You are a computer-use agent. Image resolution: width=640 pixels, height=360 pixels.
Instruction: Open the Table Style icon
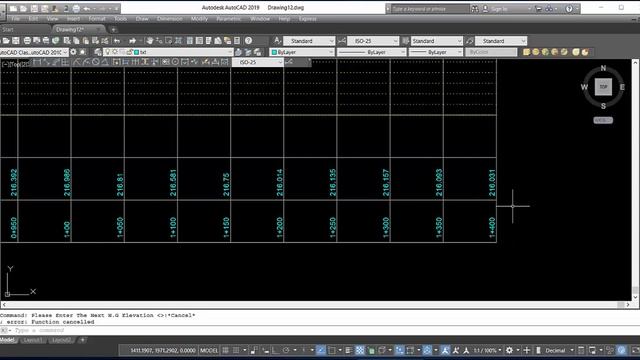pyautogui.click(x=405, y=41)
